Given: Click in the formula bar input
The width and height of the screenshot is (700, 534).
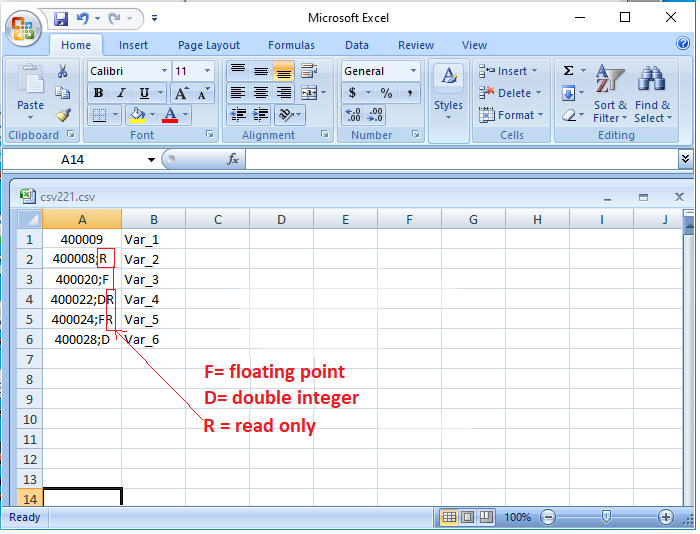Looking at the screenshot, I should (x=461, y=159).
